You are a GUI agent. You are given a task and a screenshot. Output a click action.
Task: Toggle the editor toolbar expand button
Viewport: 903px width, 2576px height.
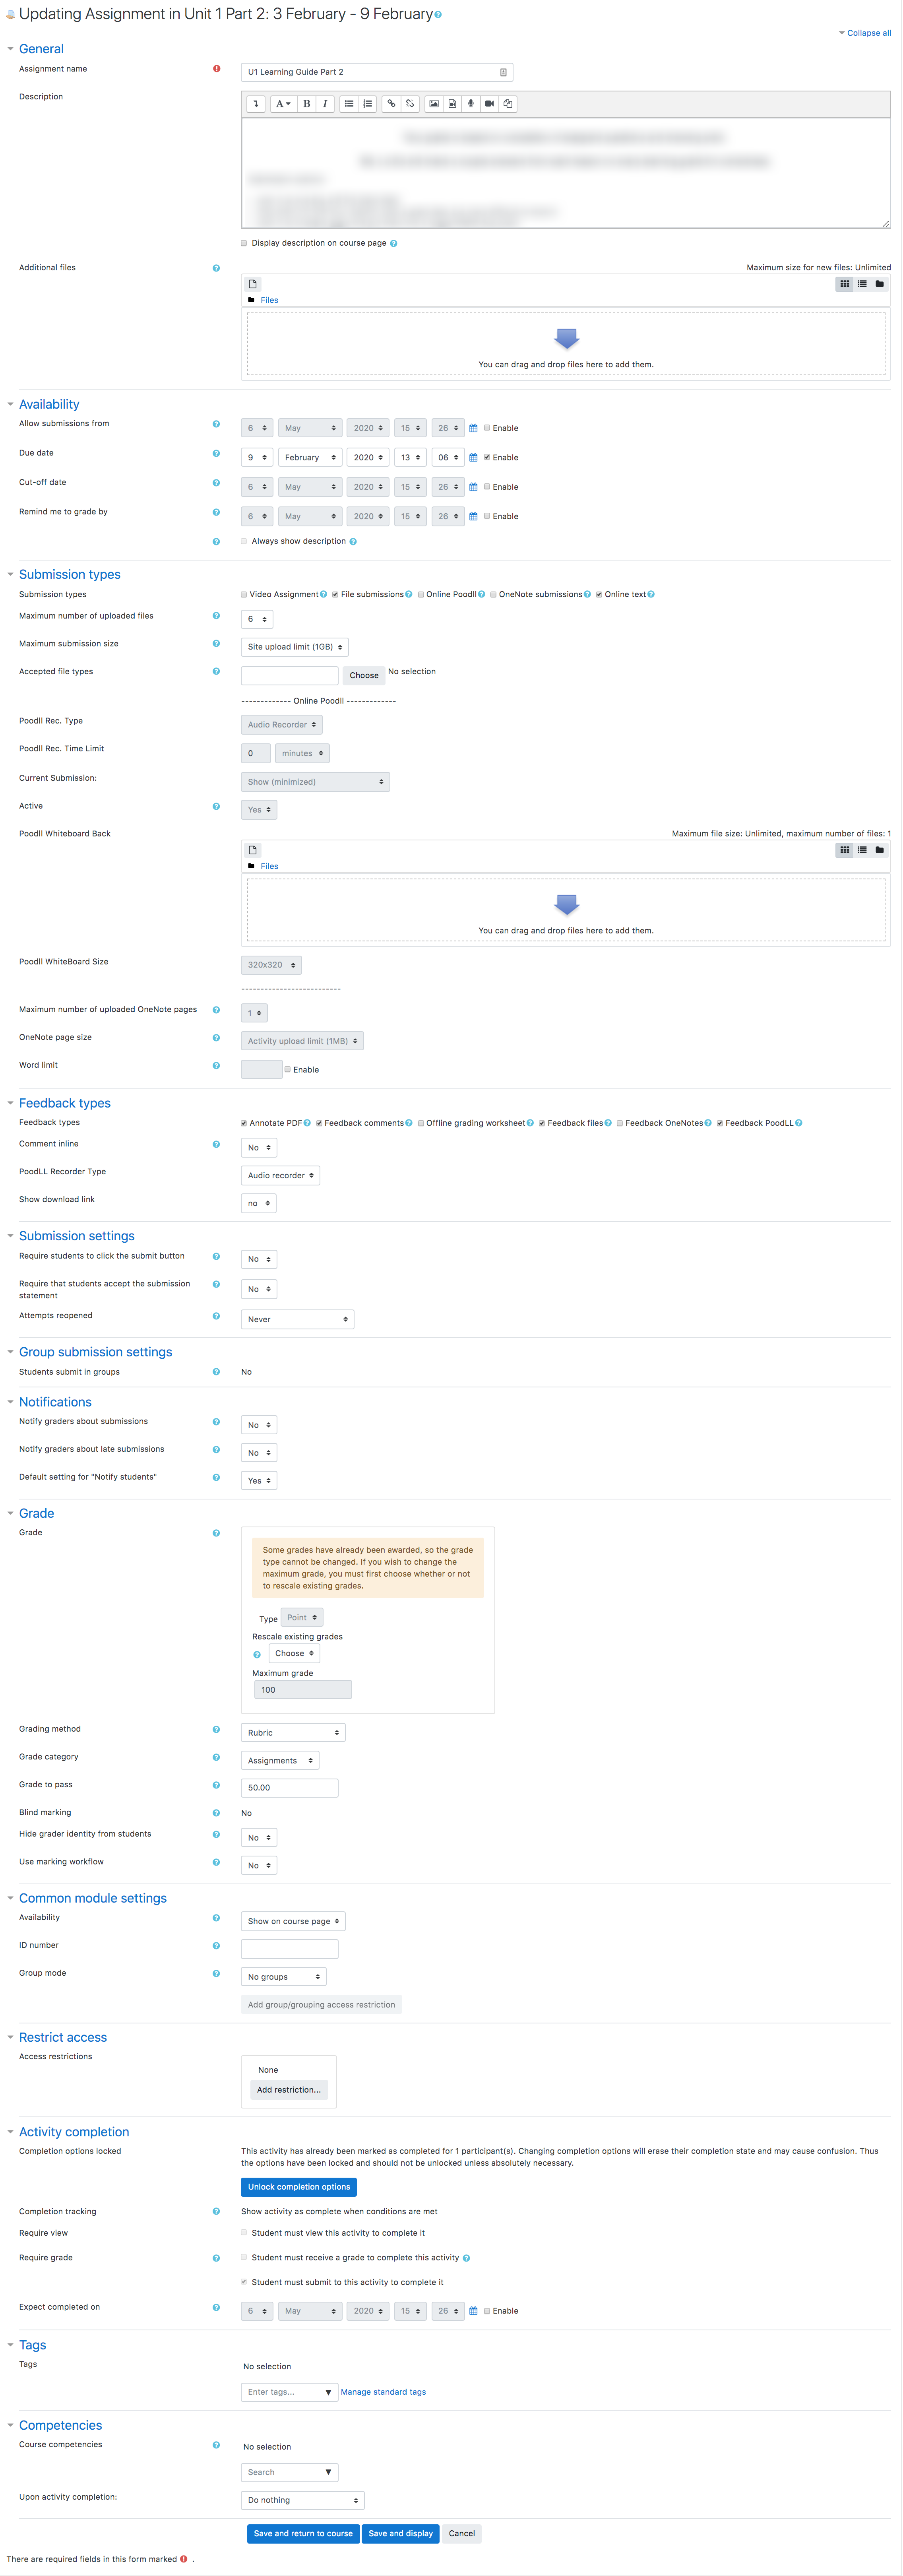click(x=256, y=104)
